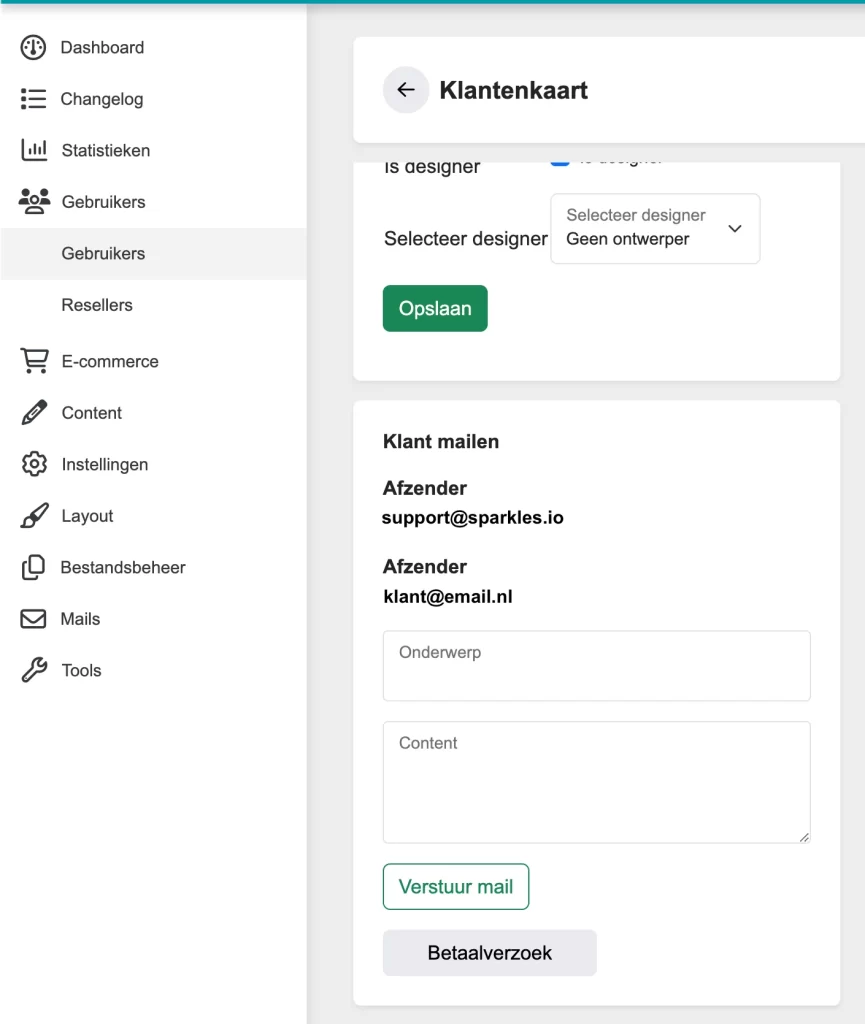This screenshot has width=865, height=1024.
Task: Open the 'Selecteer designer' dropdown
Action: click(655, 229)
